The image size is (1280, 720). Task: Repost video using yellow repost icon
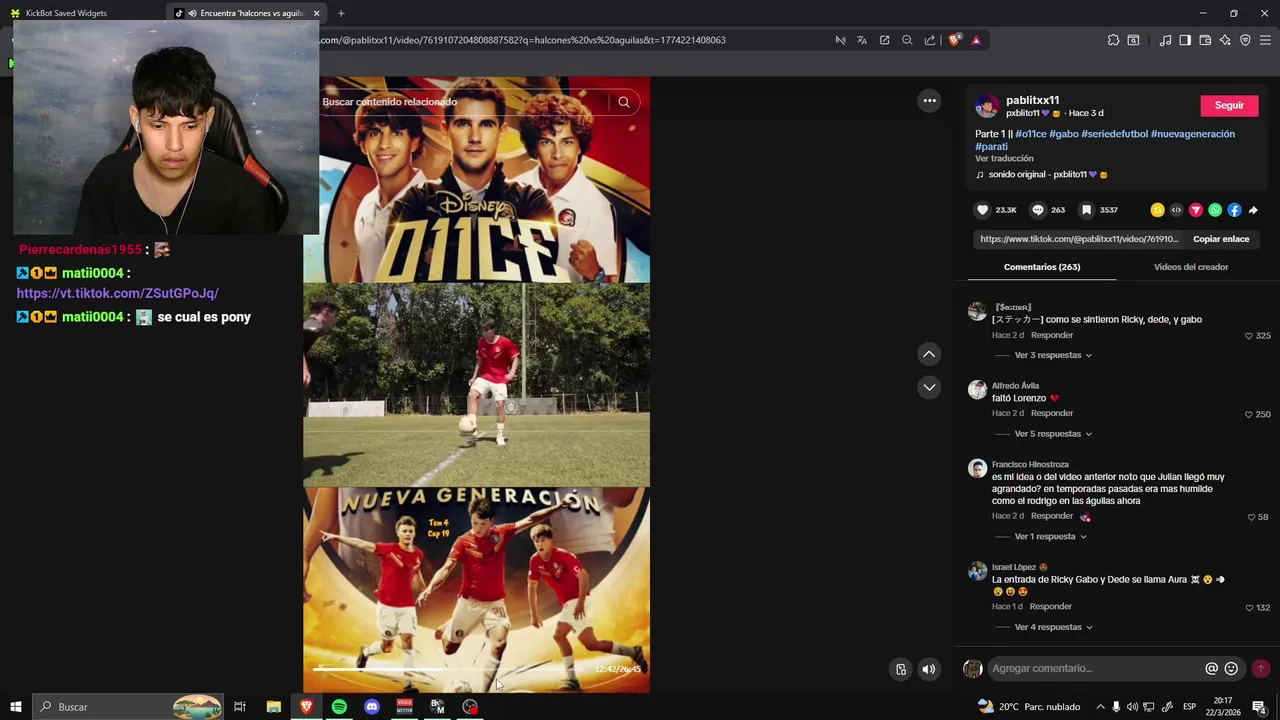tap(1157, 210)
